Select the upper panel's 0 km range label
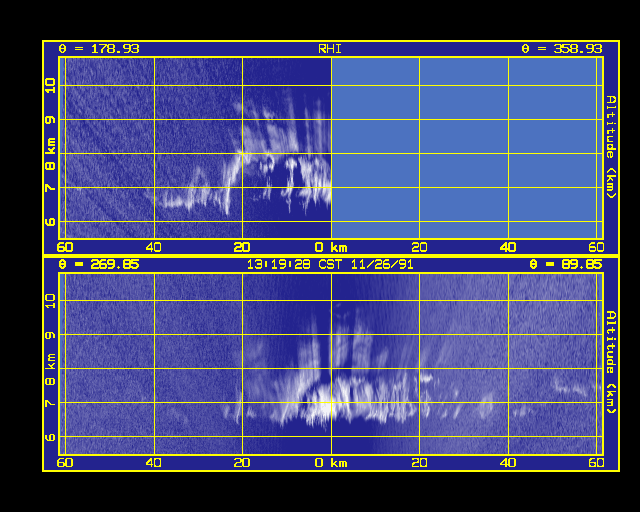The width and height of the screenshot is (640, 512). click(x=331, y=247)
